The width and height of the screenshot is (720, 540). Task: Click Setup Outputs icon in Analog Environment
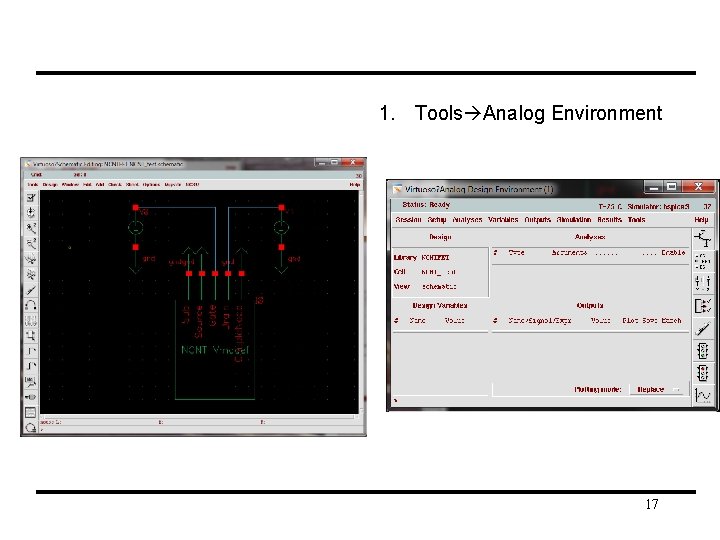click(x=703, y=306)
